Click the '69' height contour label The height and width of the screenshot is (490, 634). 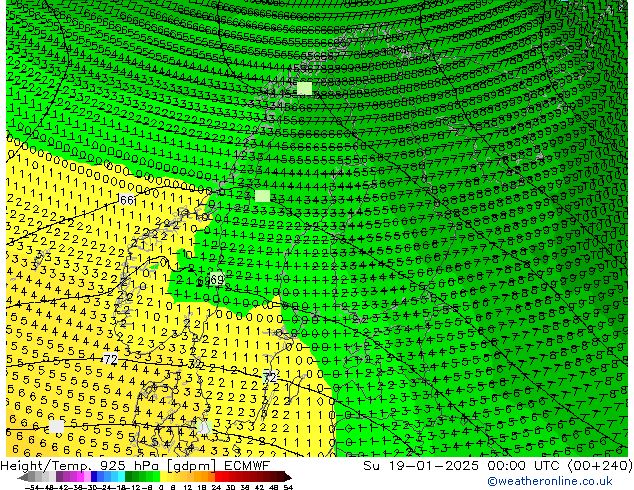[x=217, y=280]
